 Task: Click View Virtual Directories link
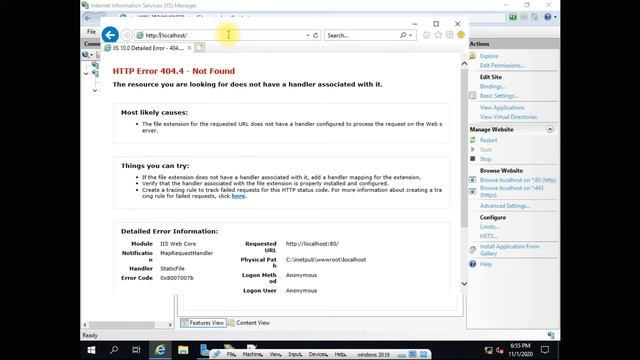coord(508,117)
